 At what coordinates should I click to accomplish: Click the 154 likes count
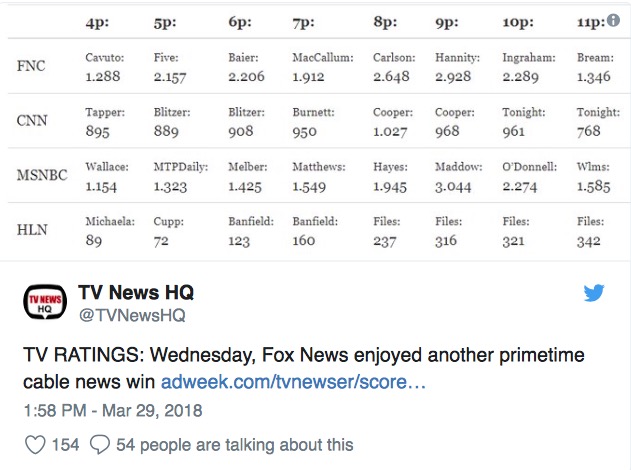[65, 445]
